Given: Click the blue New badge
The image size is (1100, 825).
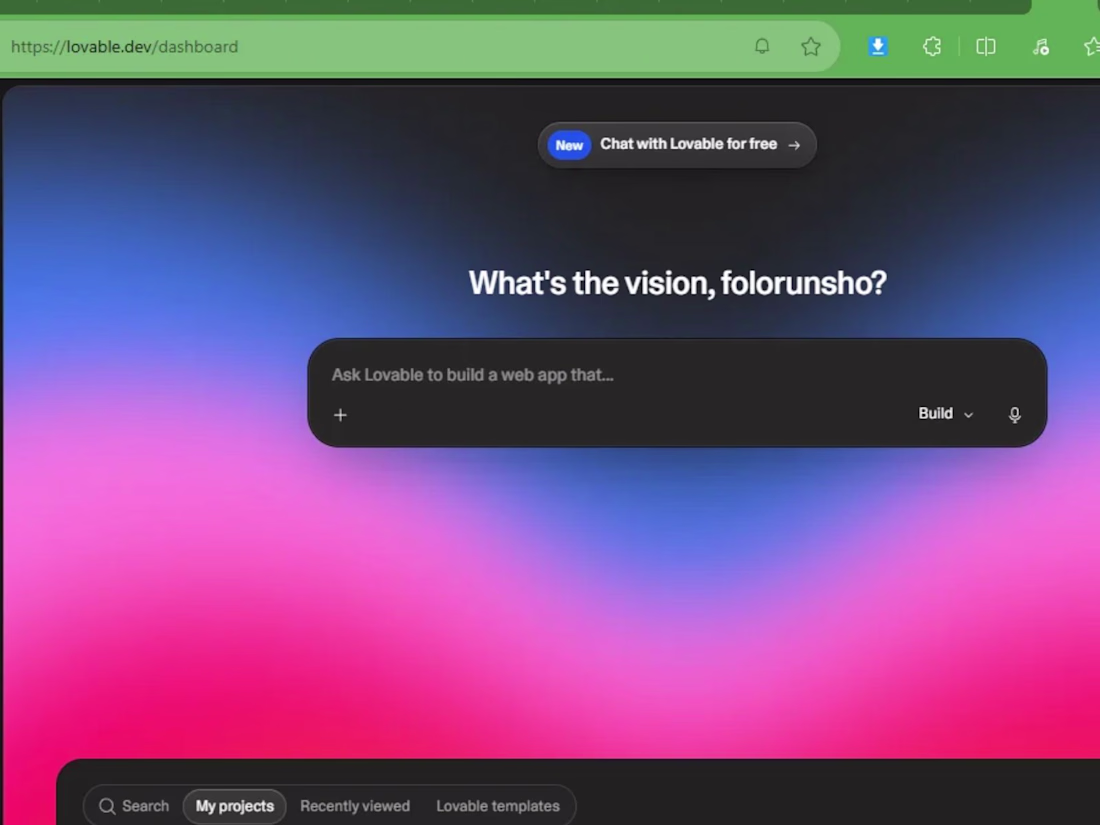Looking at the screenshot, I should 569,145.
